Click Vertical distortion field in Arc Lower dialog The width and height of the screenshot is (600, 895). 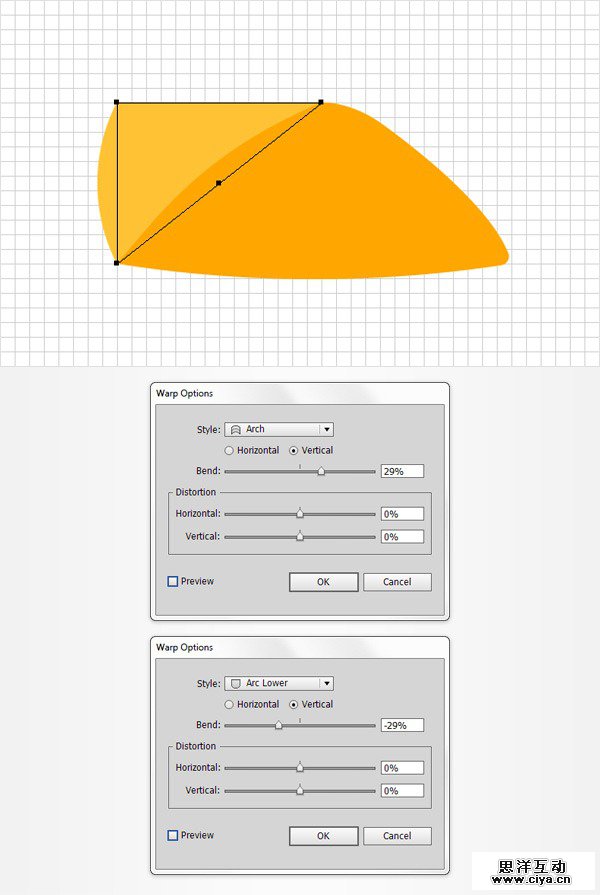coord(402,791)
